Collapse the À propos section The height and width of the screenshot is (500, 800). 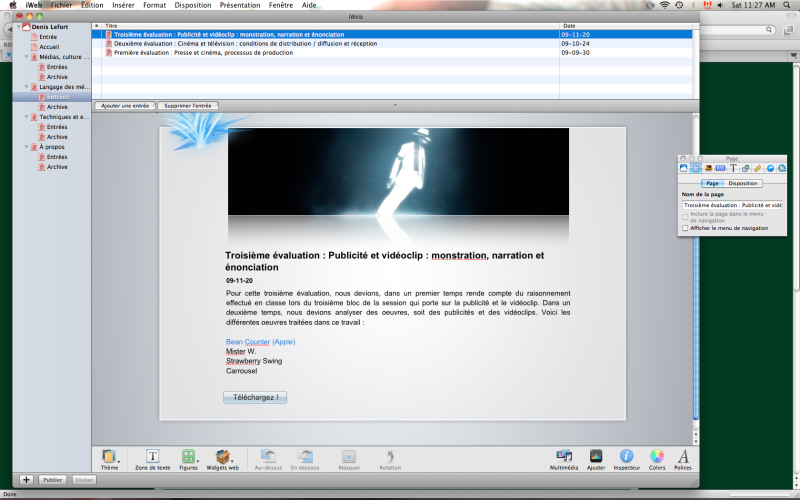(x=27, y=147)
